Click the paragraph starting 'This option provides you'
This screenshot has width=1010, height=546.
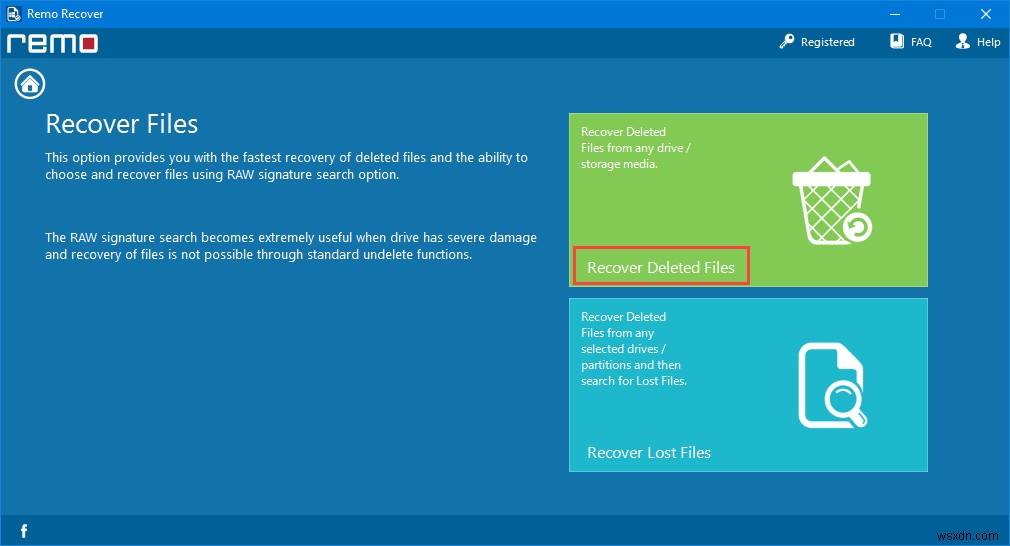pyautogui.click(x=286, y=165)
